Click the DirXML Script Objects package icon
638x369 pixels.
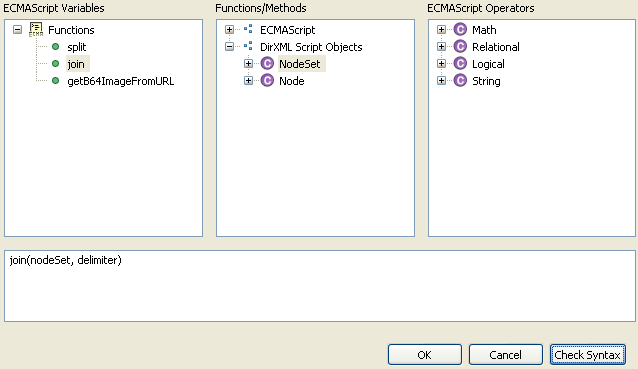(x=248, y=47)
